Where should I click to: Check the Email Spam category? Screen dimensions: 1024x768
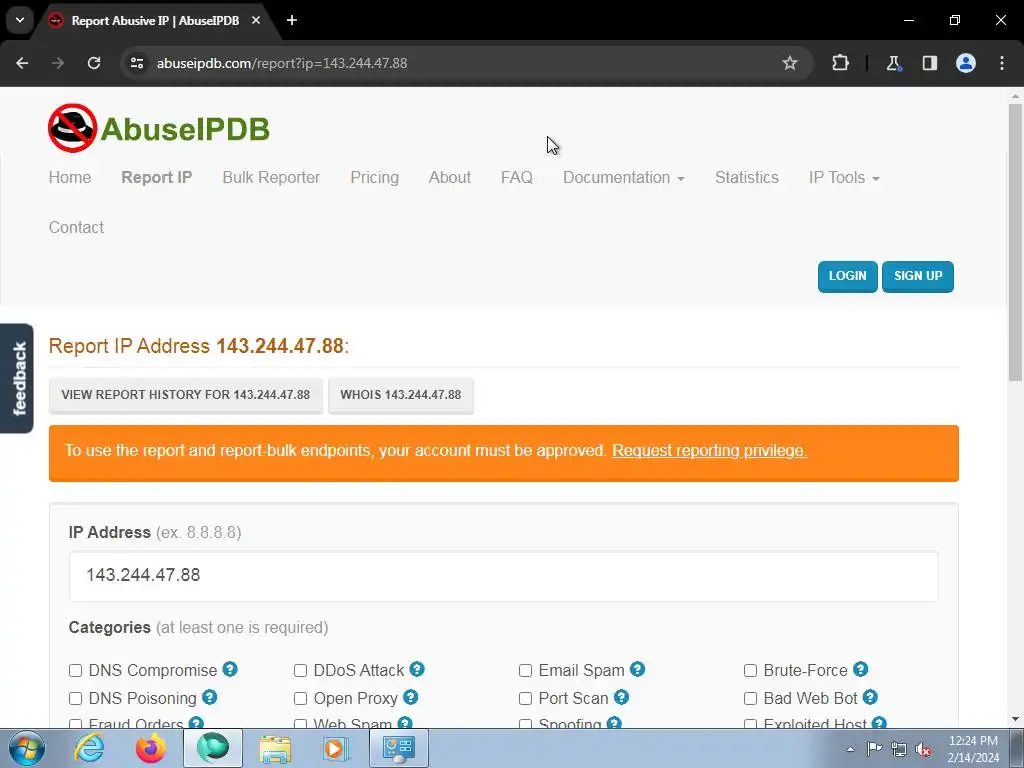525,671
